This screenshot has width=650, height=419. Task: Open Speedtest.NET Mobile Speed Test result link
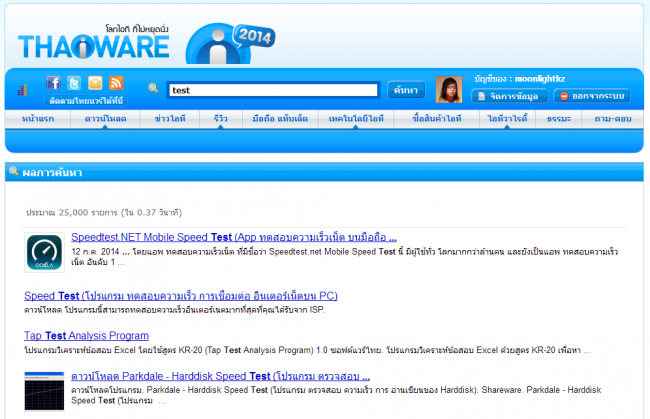(x=234, y=237)
